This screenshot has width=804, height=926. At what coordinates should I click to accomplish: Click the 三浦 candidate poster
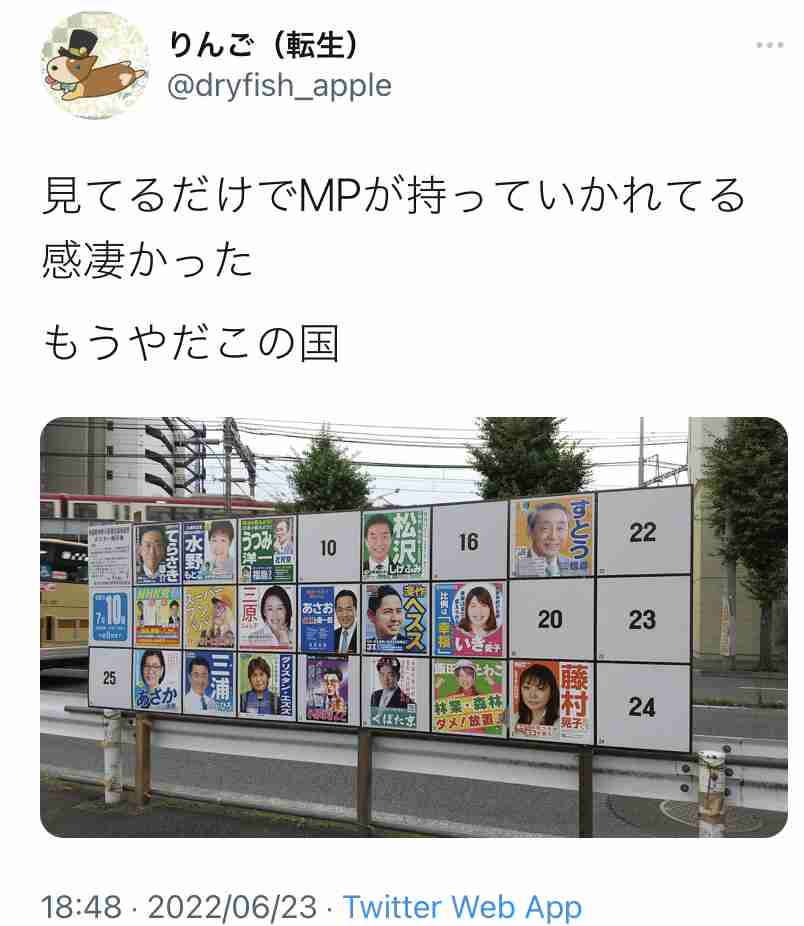[209, 683]
